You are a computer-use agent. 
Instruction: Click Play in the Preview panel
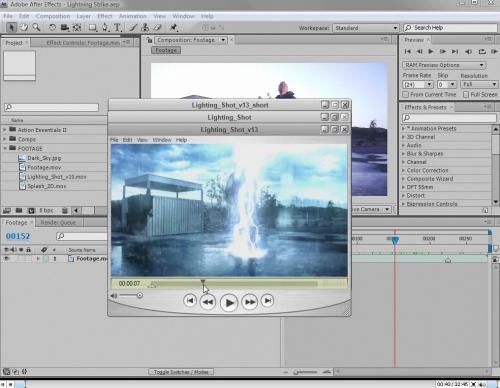pyautogui.click(x=431, y=51)
